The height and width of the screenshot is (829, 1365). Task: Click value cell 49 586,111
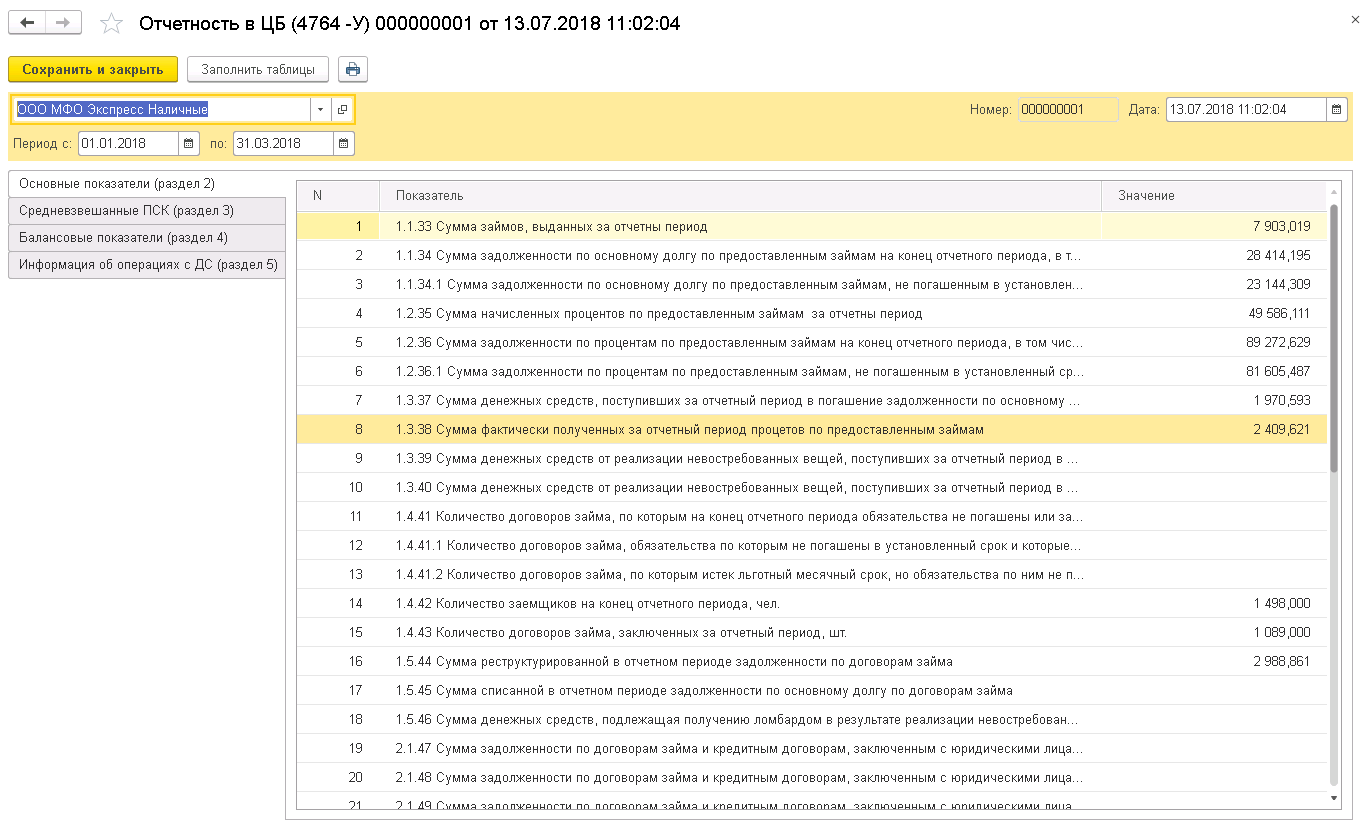tap(1214, 314)
